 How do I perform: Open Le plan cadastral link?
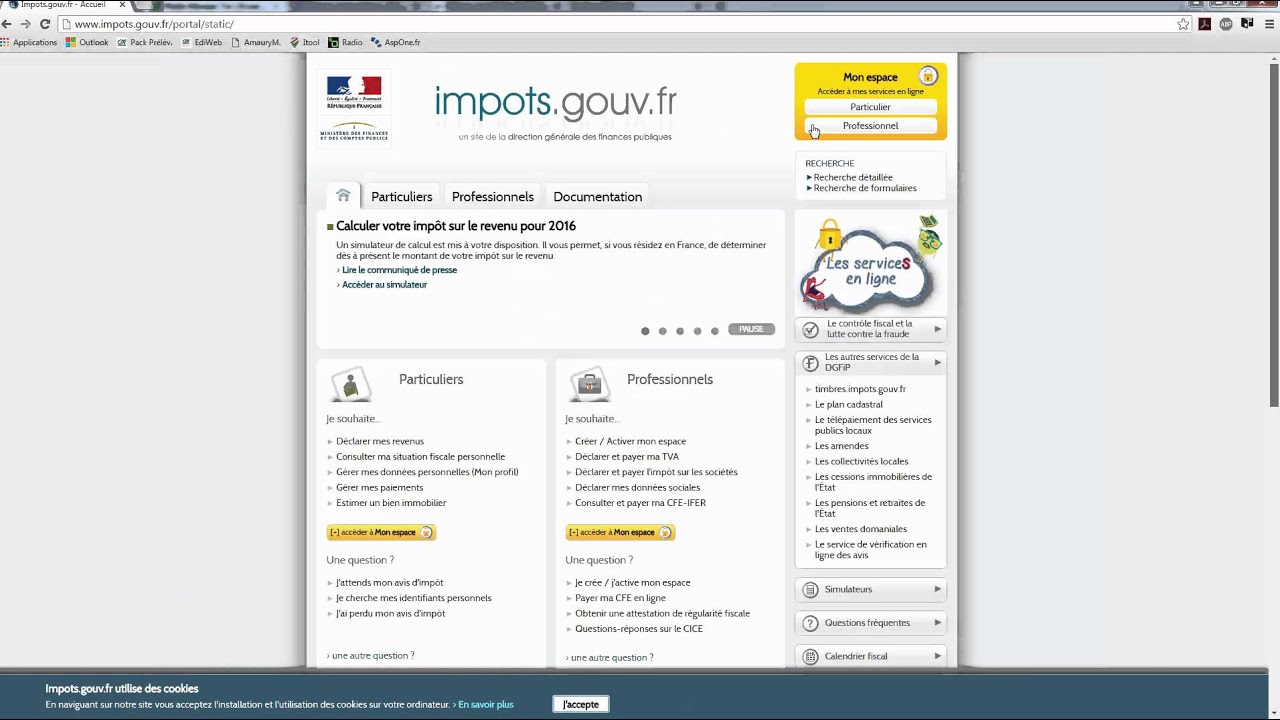point(849,405)
